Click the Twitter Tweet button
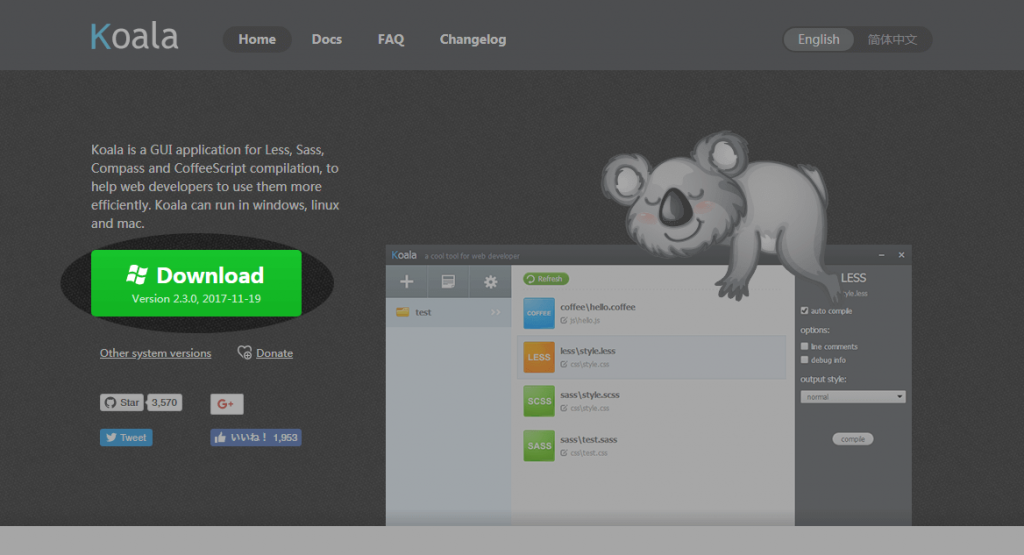 click(126, 437)
